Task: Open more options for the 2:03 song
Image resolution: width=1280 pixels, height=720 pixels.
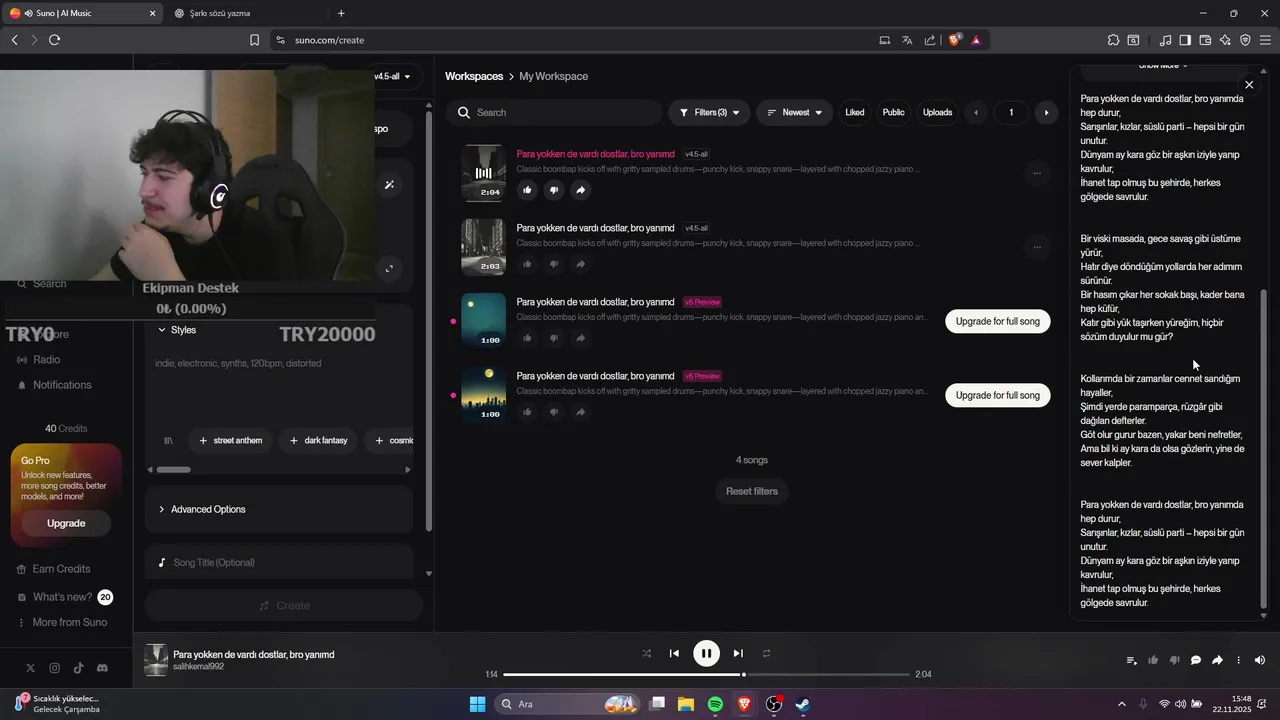Action: point(1037,247)
